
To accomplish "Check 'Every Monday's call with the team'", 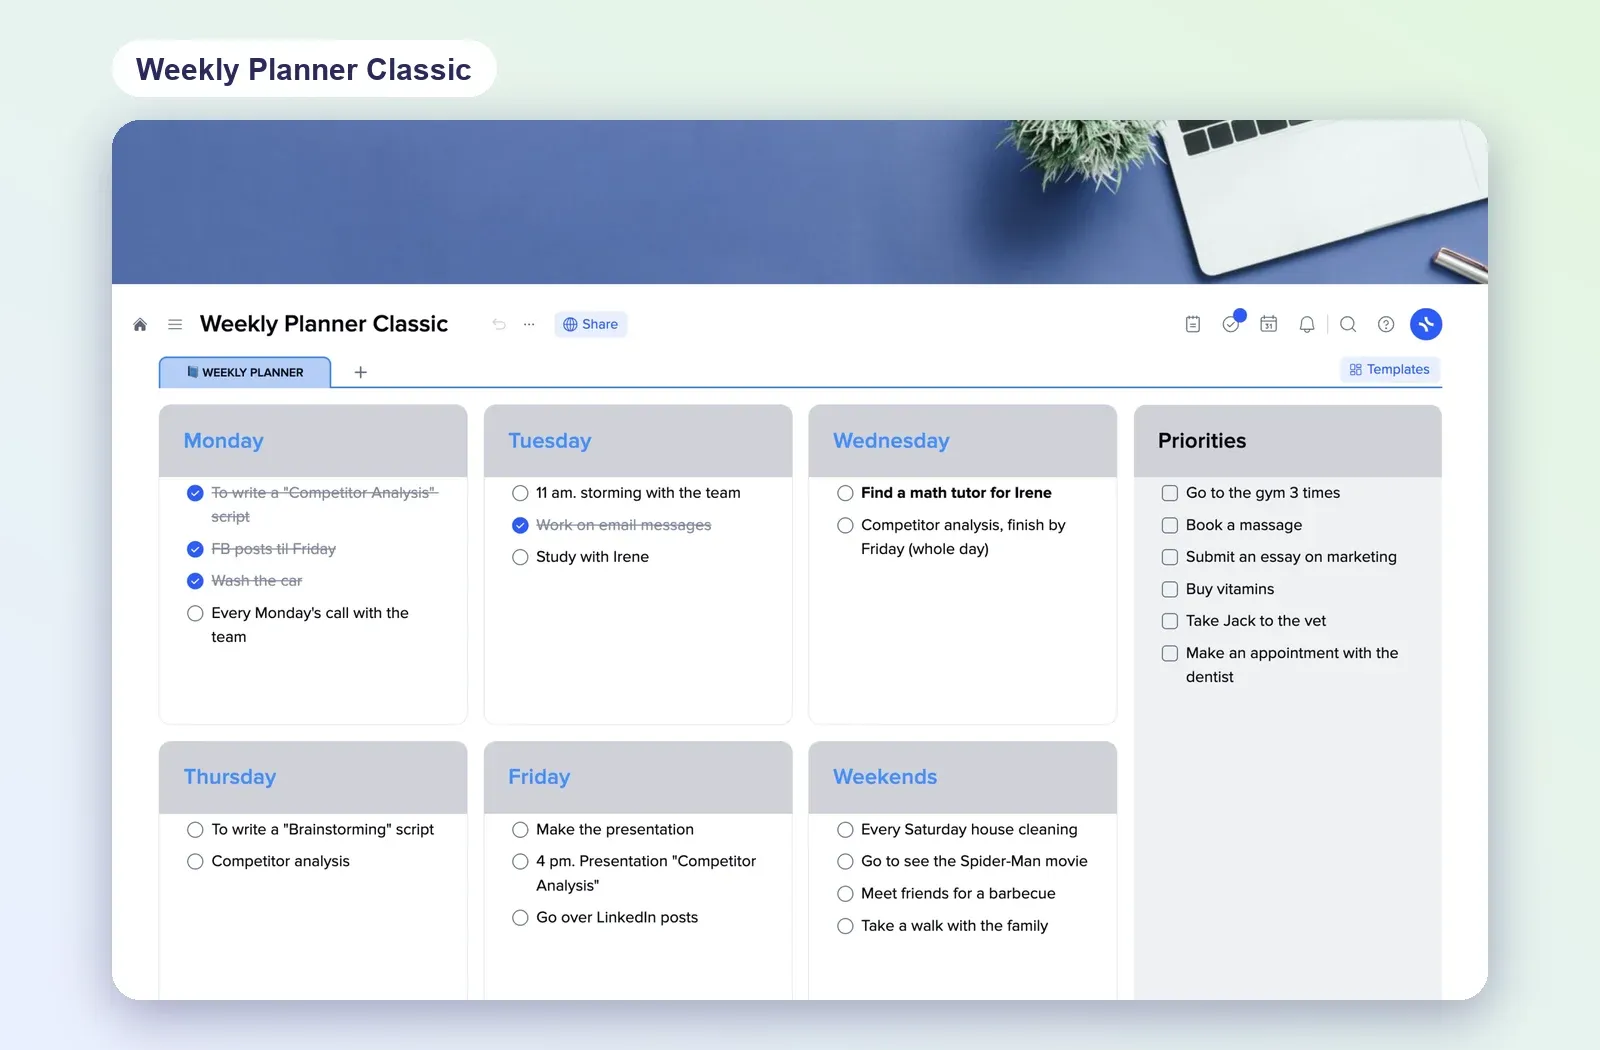I will pos(195,613).
